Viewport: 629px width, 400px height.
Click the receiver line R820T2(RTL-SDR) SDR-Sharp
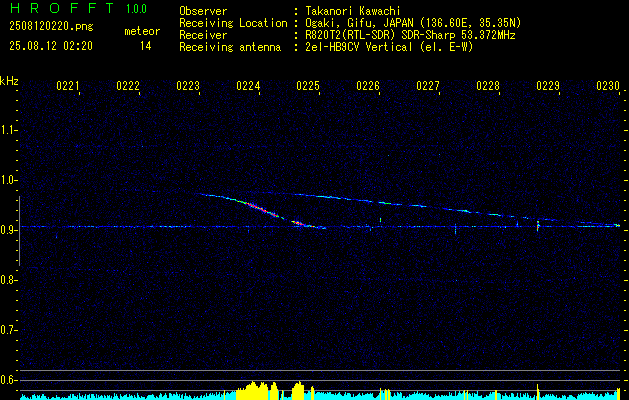coord(383,35)
